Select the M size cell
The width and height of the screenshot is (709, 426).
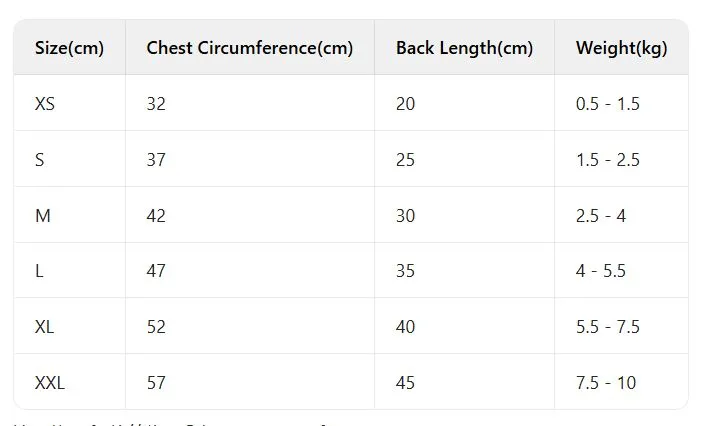(43, 216)
